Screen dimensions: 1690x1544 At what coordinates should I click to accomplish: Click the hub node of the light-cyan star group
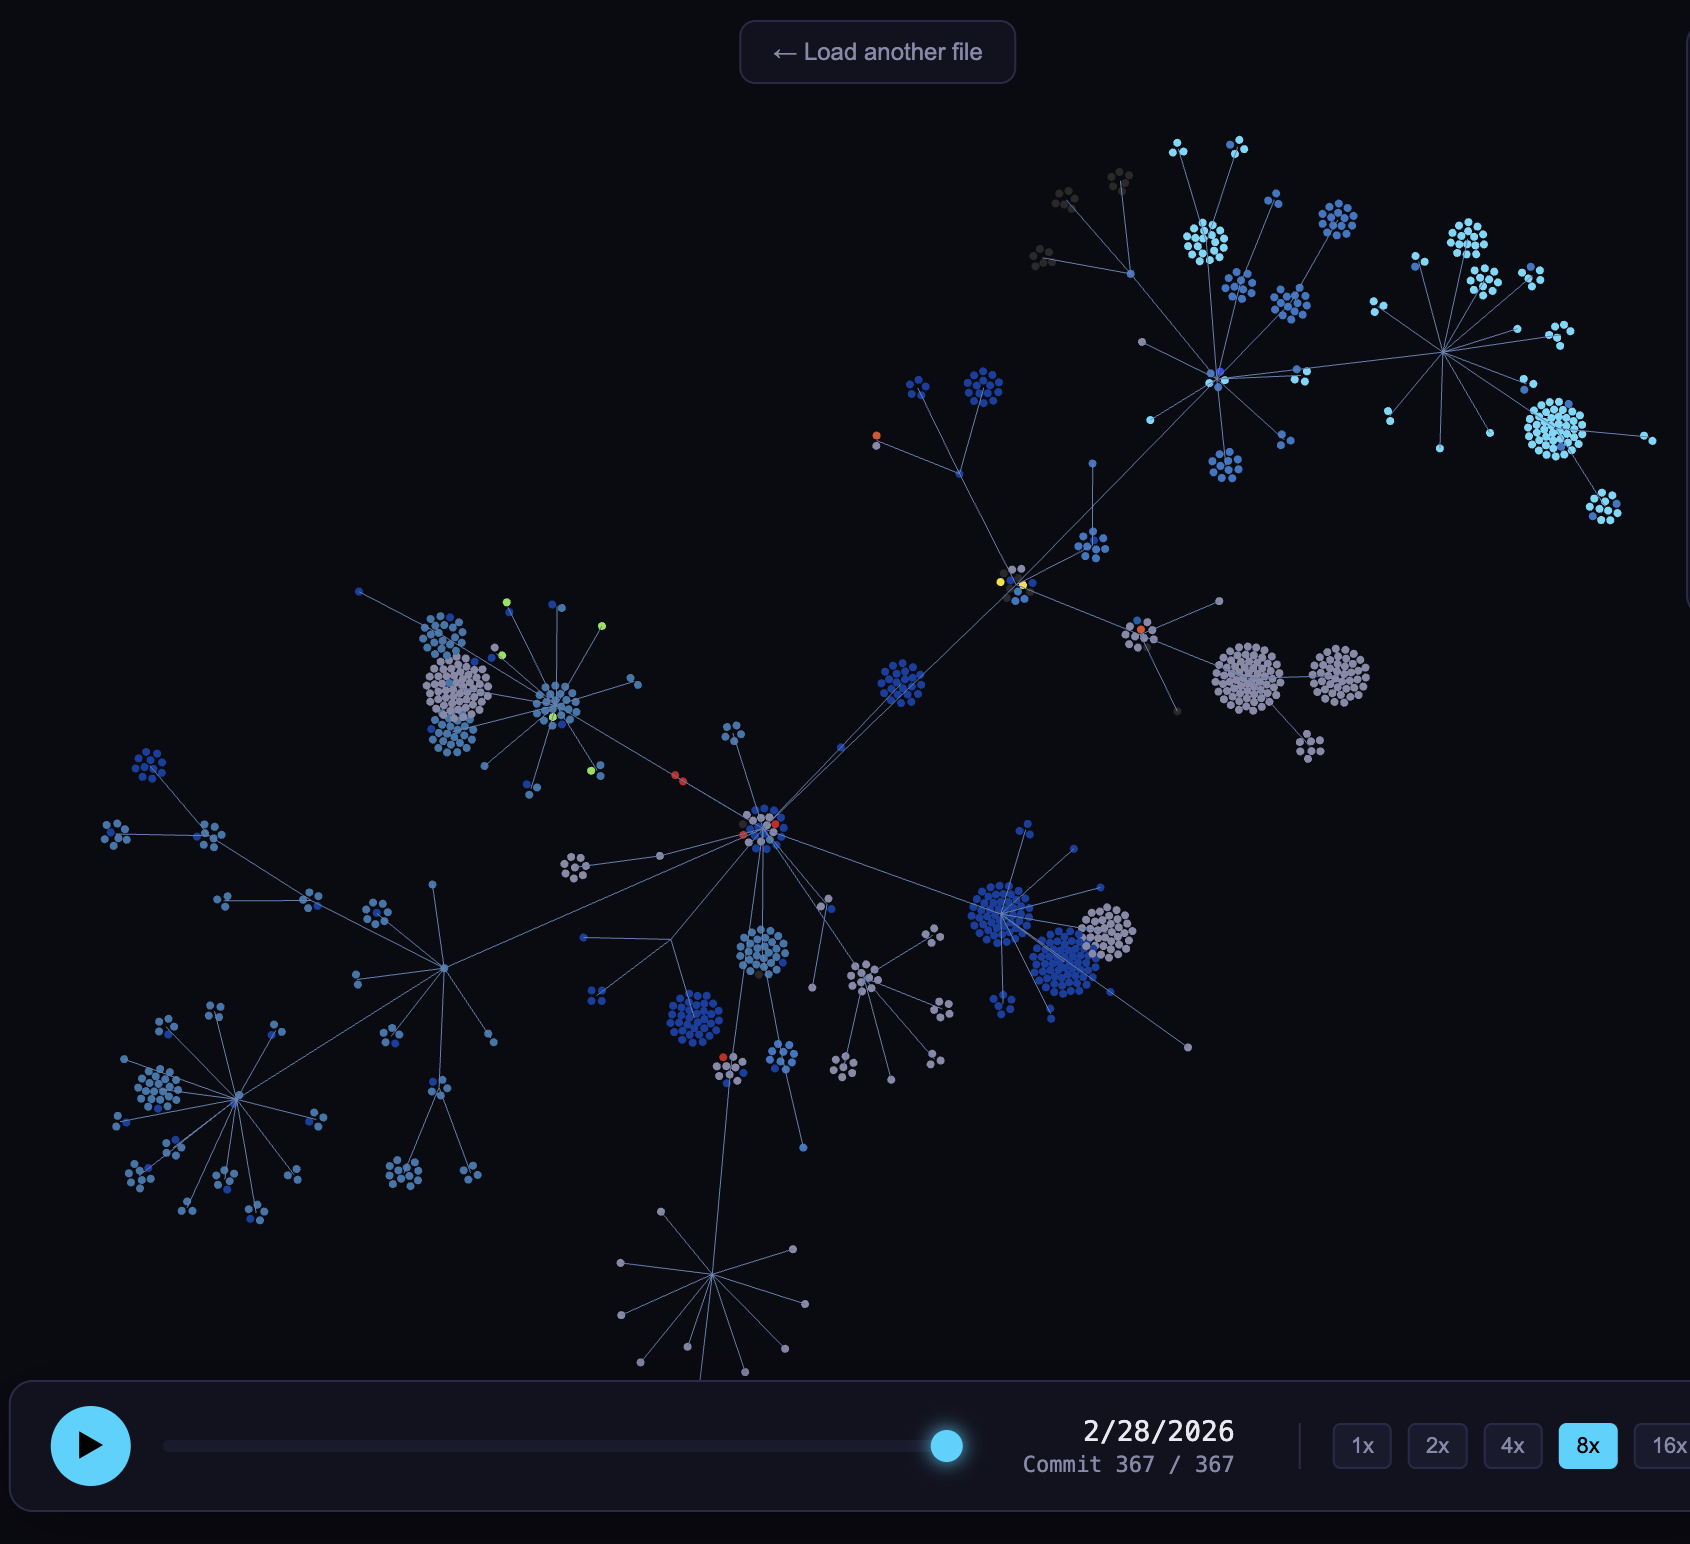1443,352
